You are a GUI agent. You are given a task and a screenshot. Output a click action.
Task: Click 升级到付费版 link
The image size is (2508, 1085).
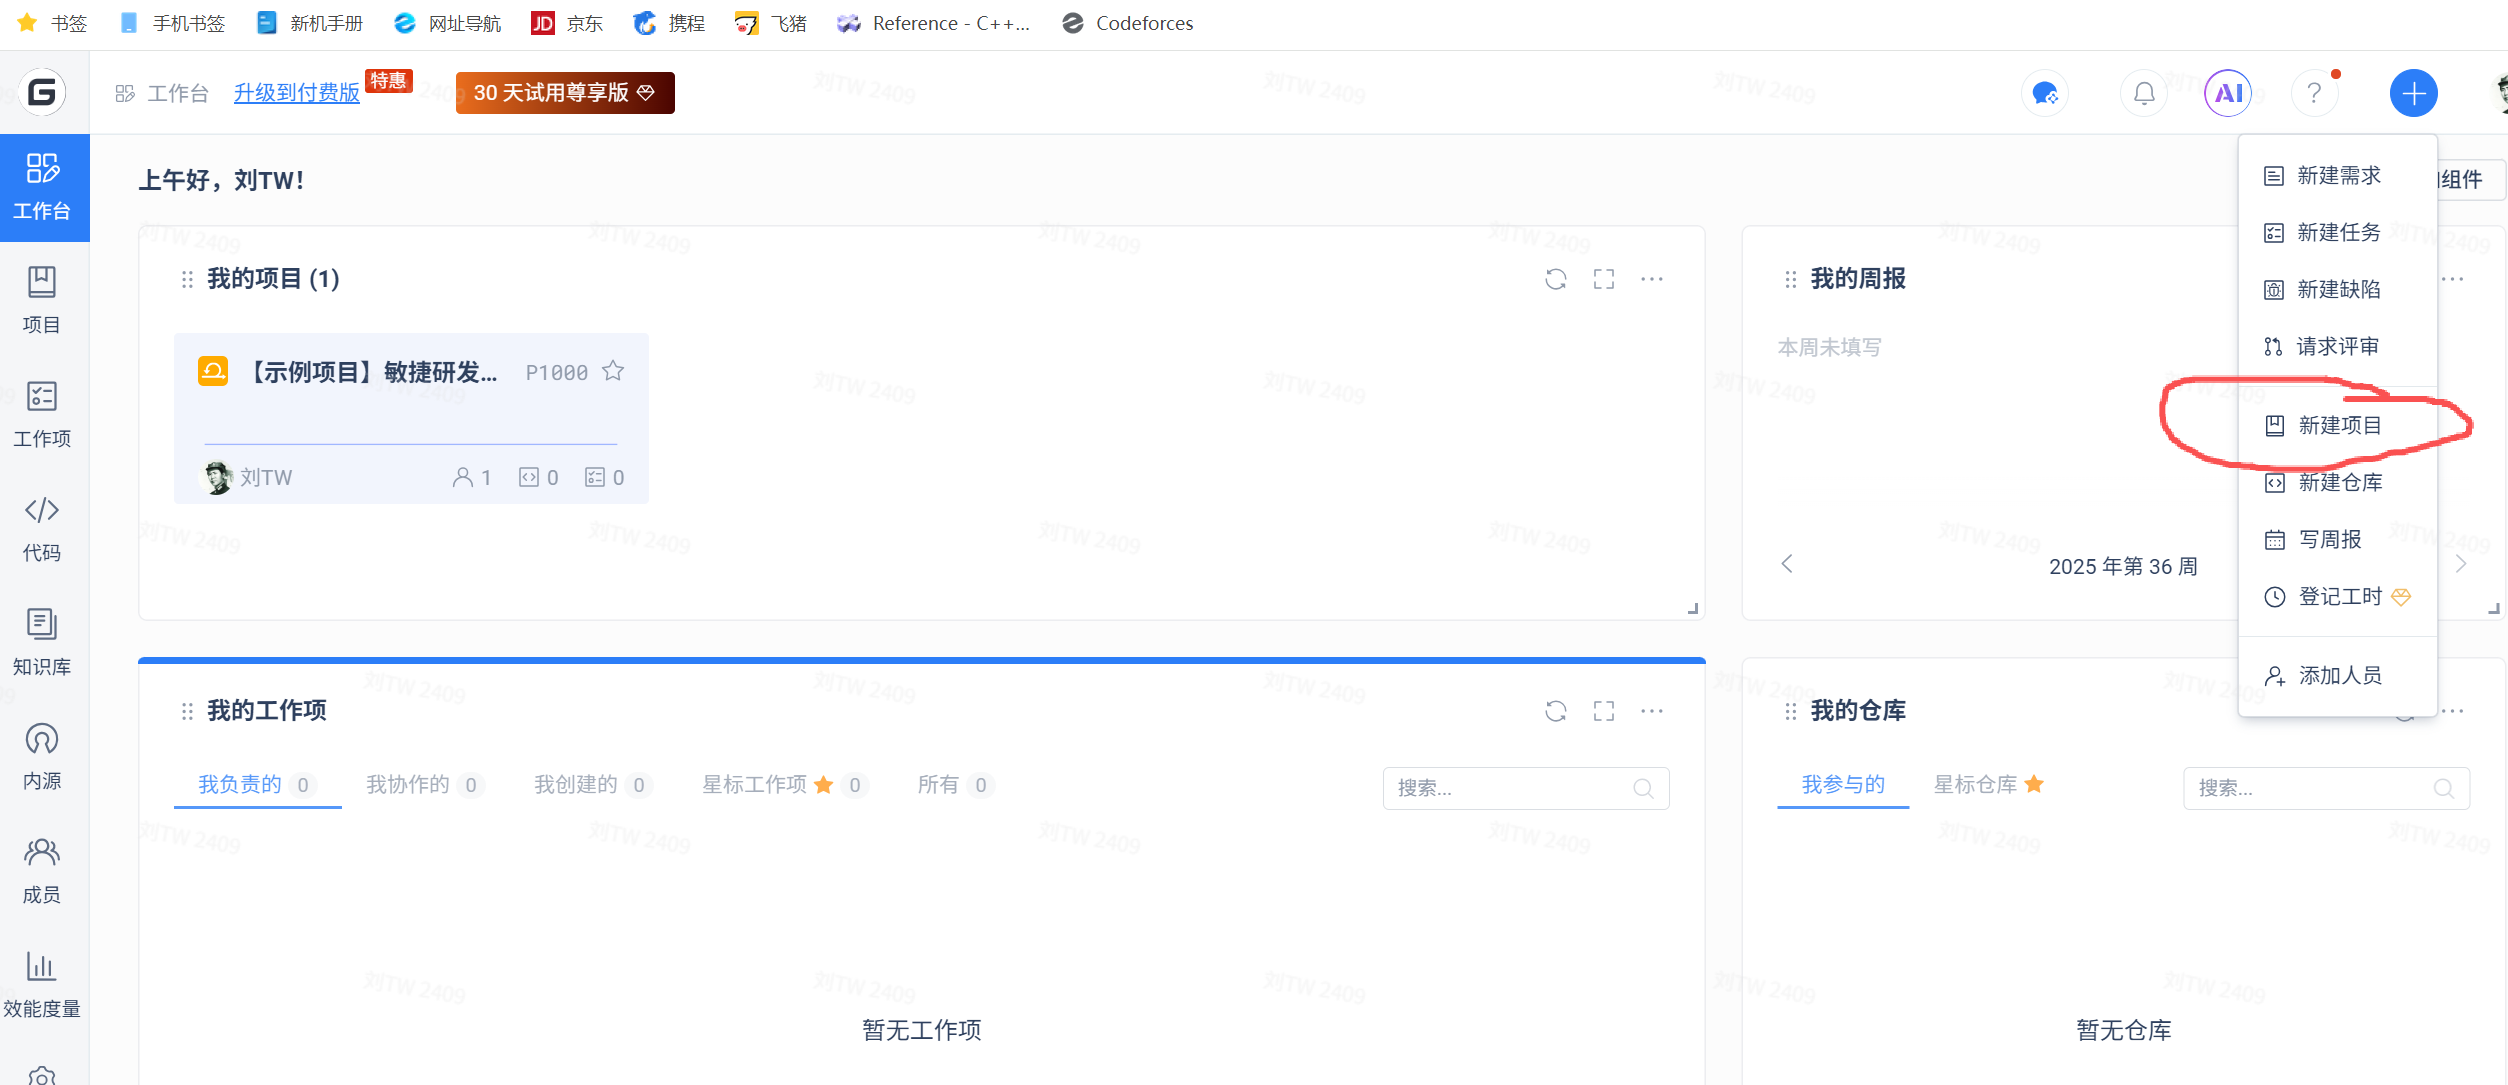(x=296, y=93)
